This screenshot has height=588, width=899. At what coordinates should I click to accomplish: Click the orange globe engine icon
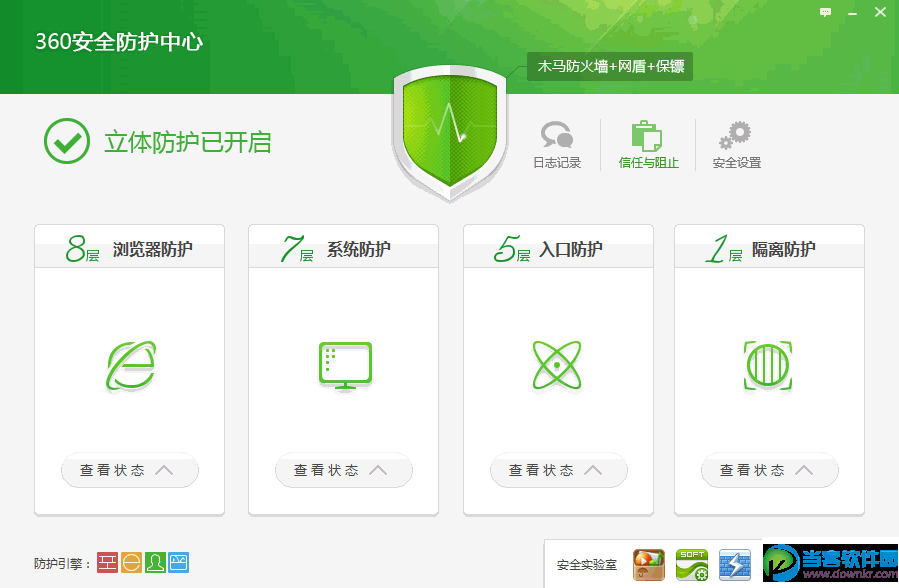pos(131,563)
